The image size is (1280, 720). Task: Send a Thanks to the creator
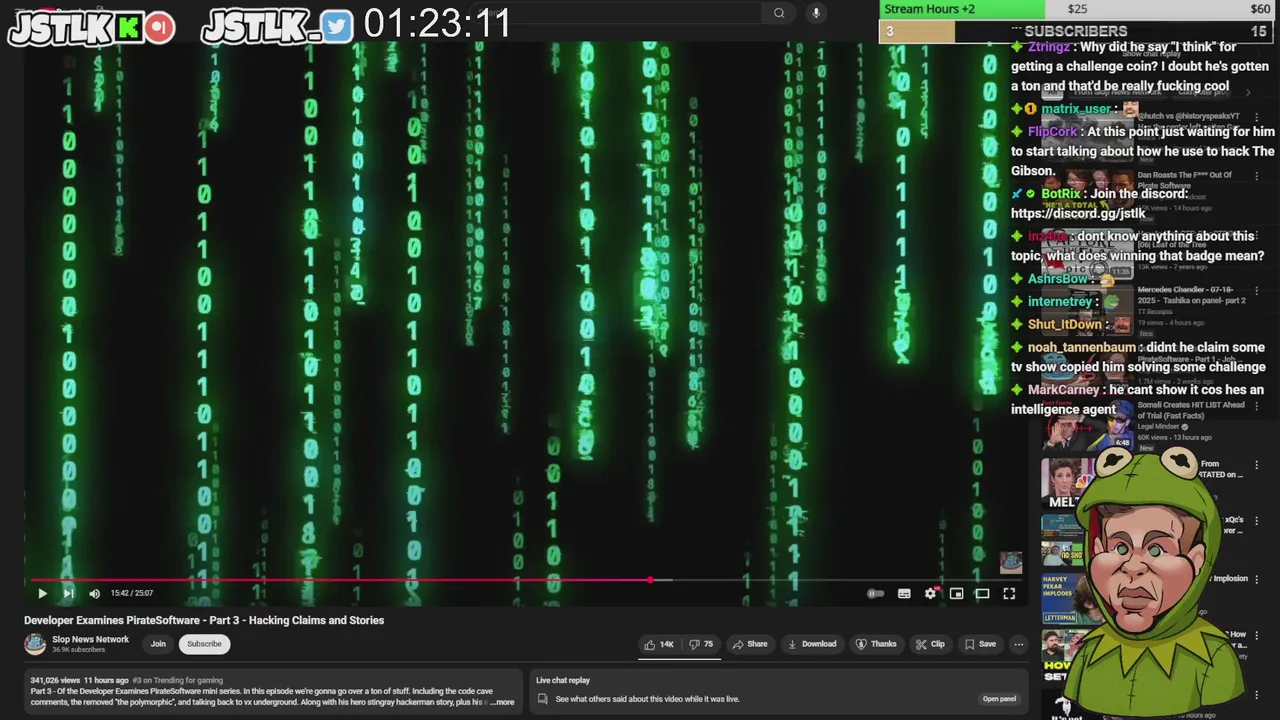tap(876, 644)
